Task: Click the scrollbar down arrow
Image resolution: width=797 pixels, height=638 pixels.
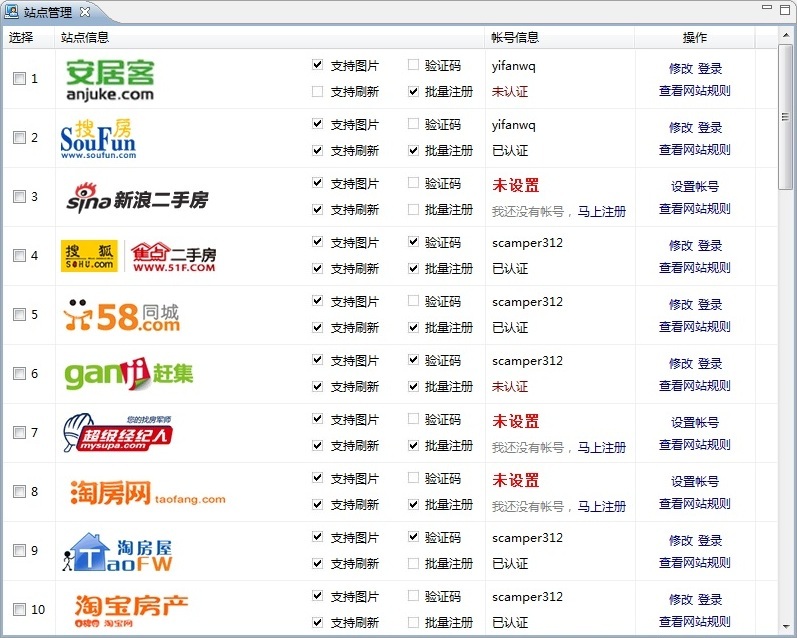Action: [785, 627]
